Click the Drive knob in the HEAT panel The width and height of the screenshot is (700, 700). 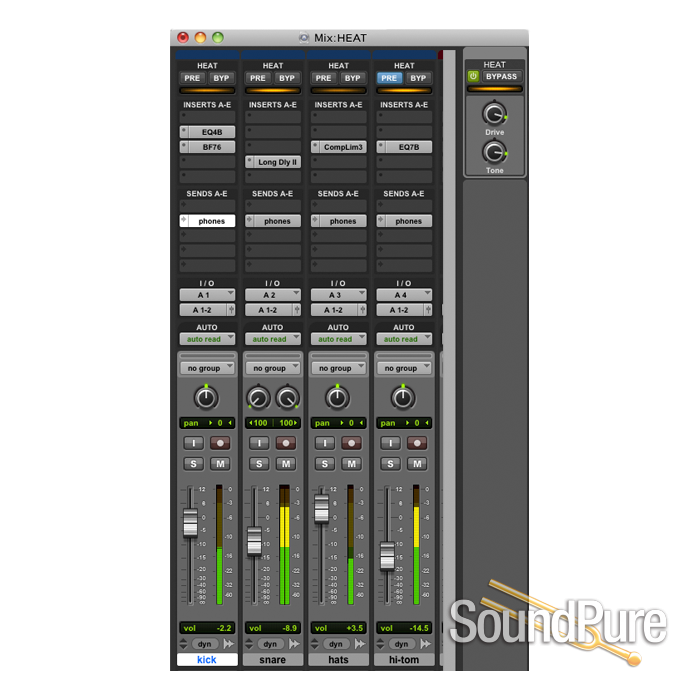[x=494, y=114]
